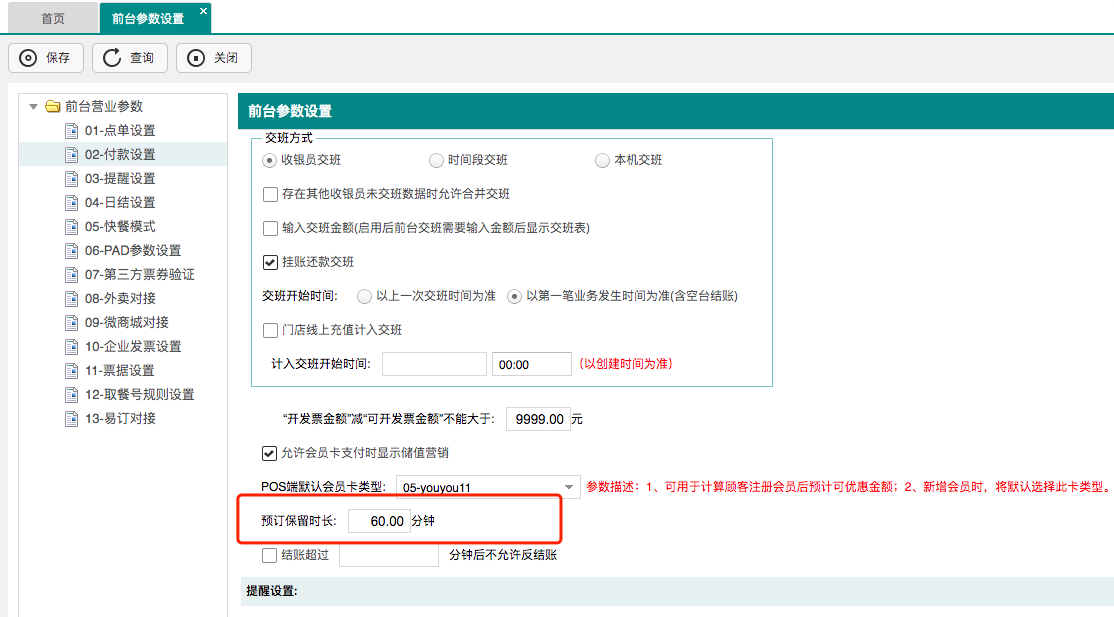The image size is (1114, 617).
Task: Select 05-快餐模式 in the sidebar
Action: coord(119,227)
